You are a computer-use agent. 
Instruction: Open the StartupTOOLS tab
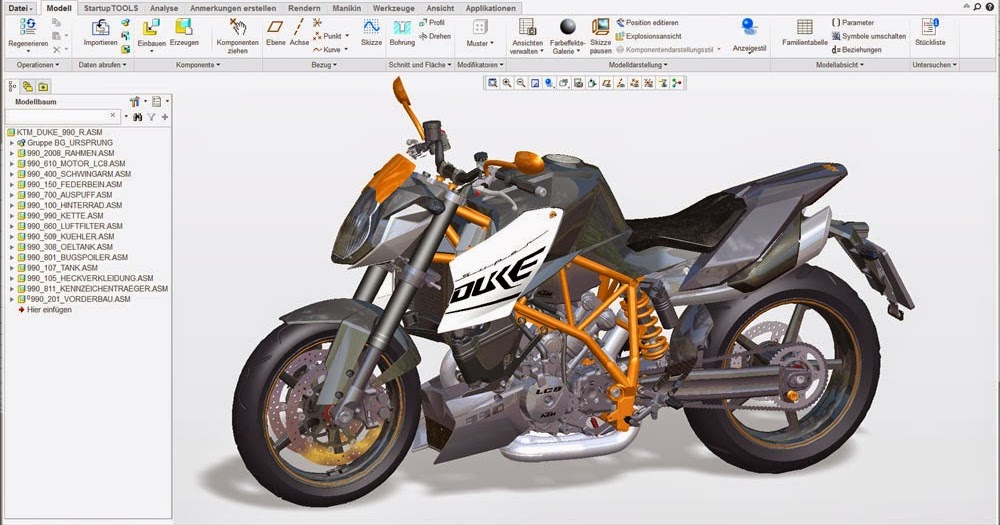pyautogui.click(x=111, y=8)
